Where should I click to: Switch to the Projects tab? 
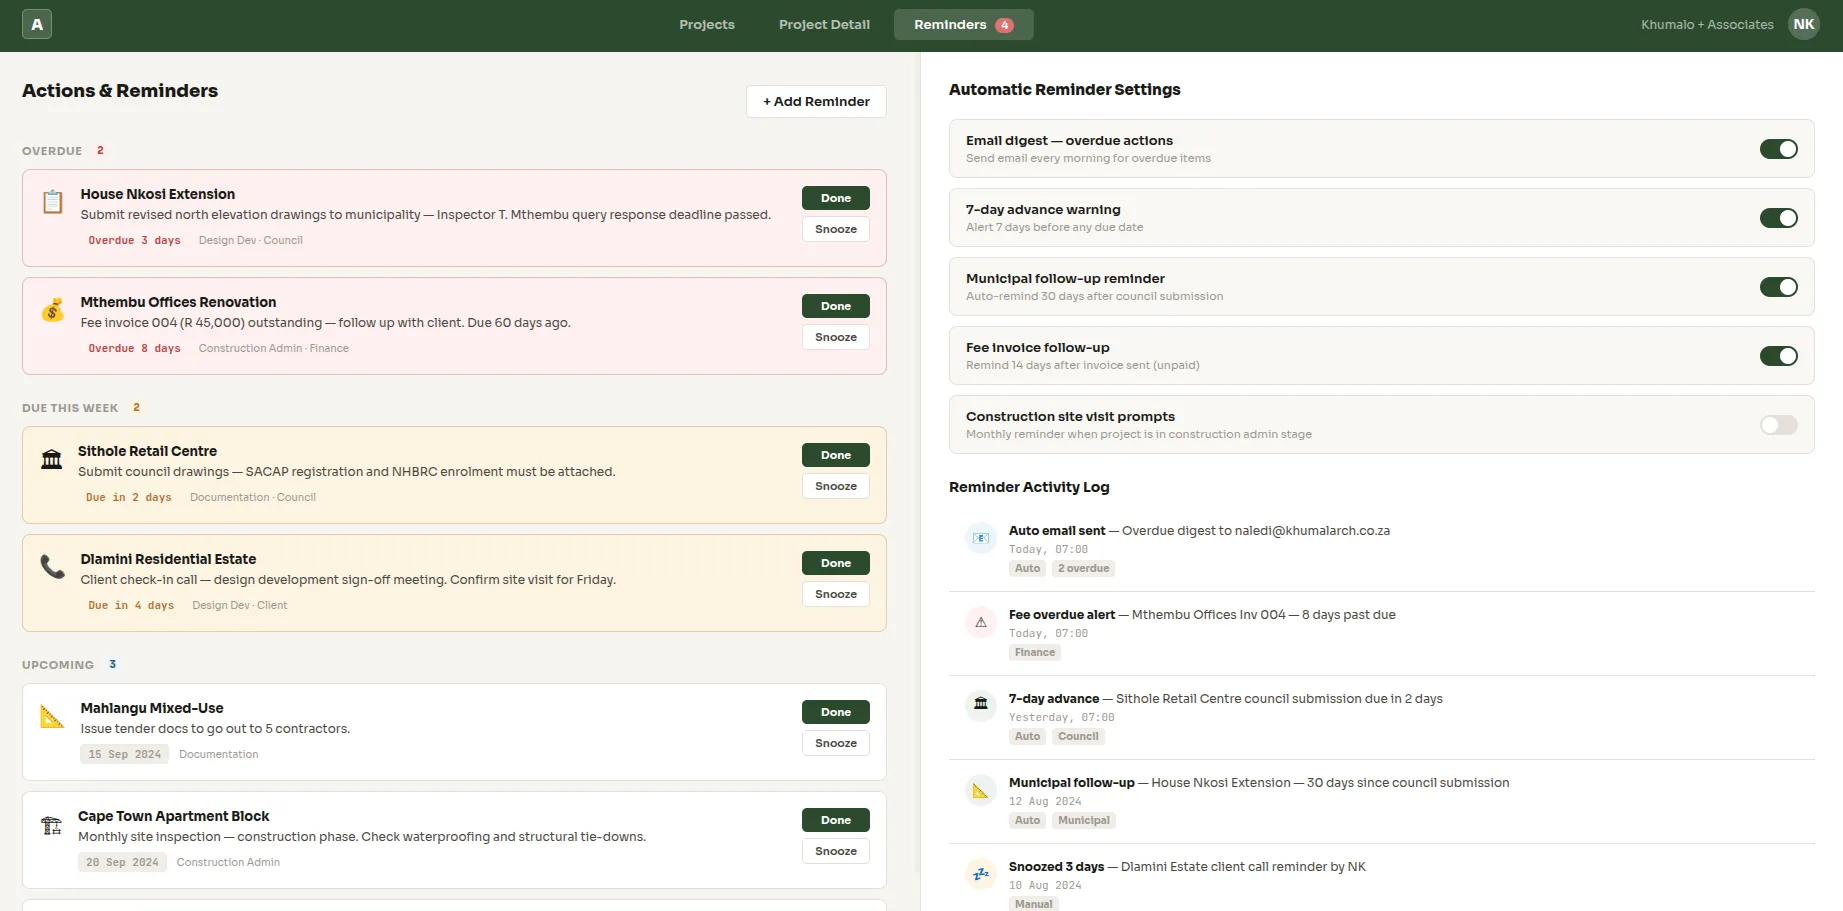tap(706, 24)
